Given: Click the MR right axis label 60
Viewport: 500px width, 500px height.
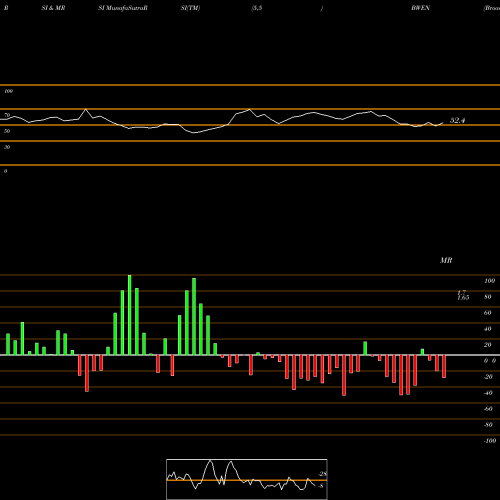Looking at the screenshot, I should pos(488,313).
